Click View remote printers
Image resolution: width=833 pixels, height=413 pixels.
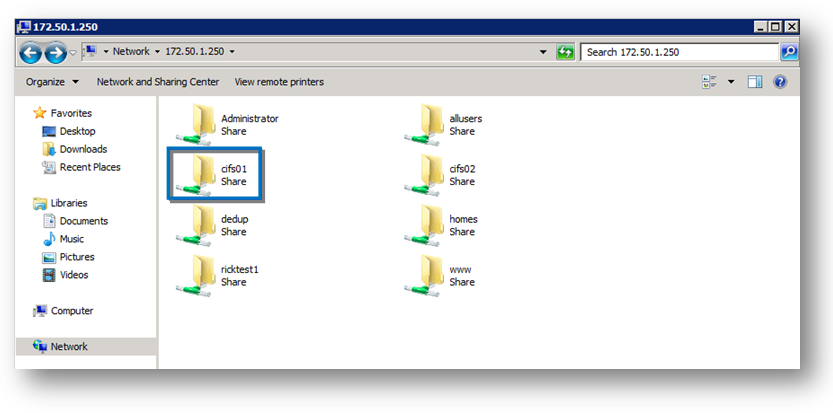279,82
